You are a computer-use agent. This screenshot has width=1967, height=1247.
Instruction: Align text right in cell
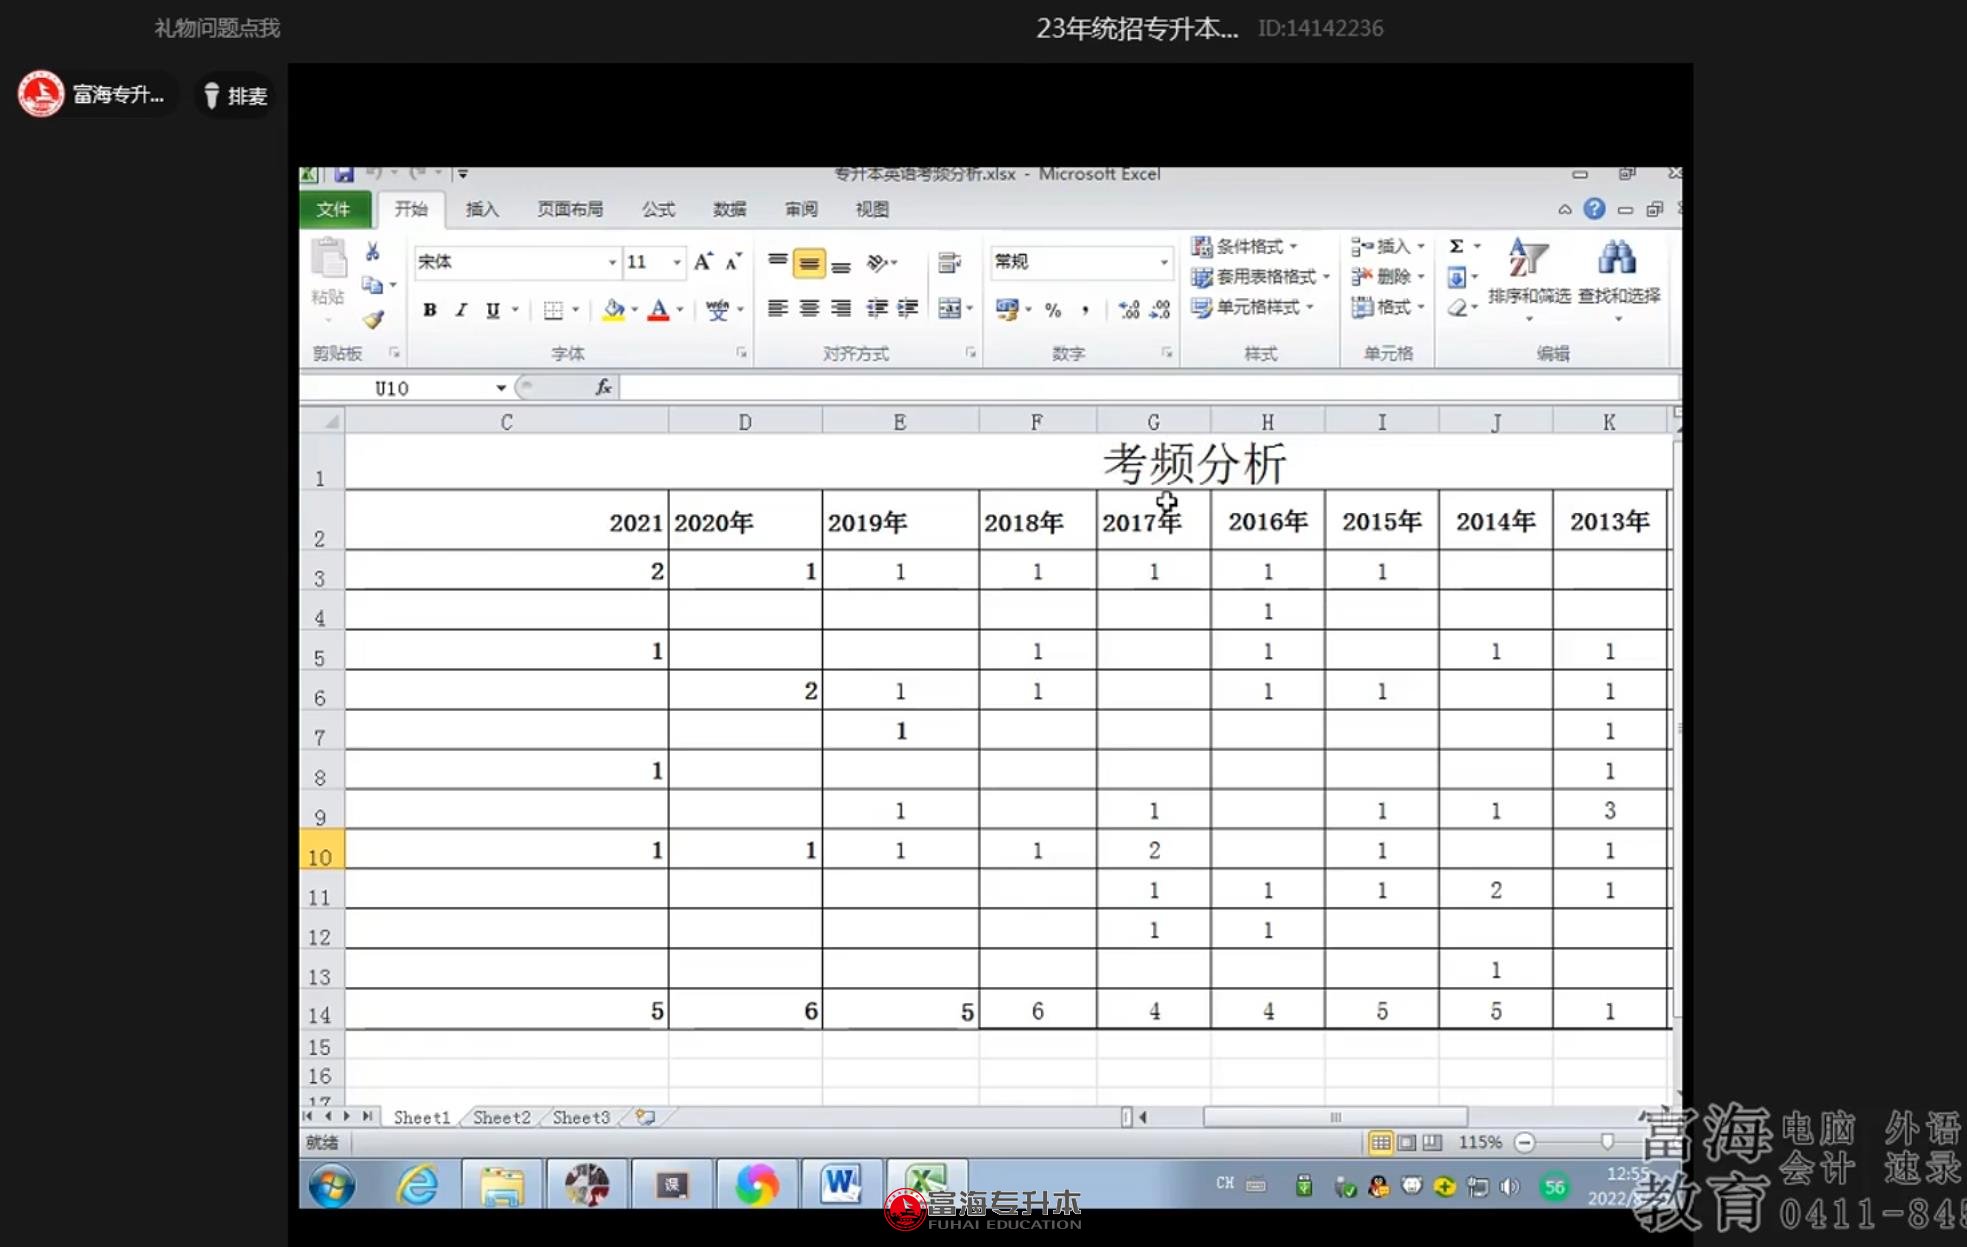(841, 309)
